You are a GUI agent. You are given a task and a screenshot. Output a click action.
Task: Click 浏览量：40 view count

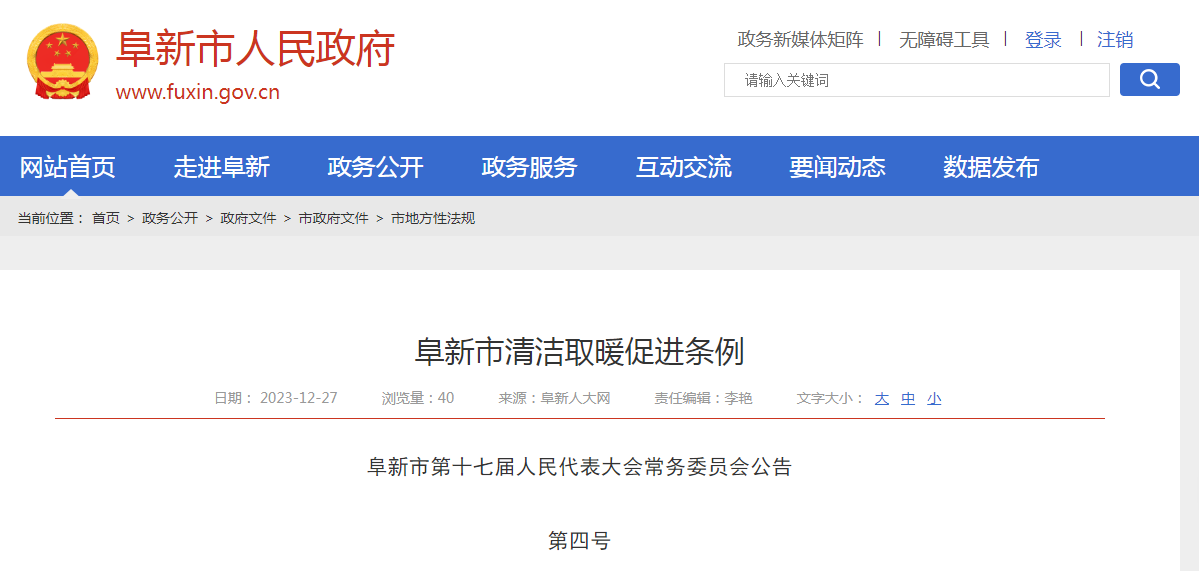[x=418, y=398]
